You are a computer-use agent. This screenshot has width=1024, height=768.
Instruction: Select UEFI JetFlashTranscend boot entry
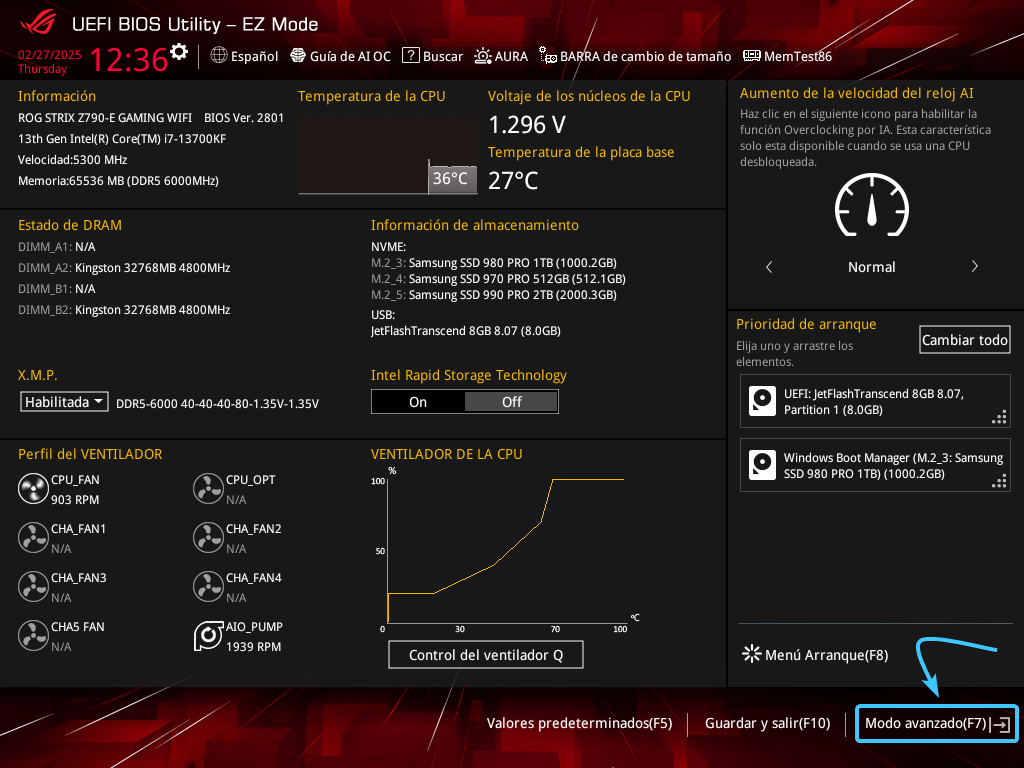point(874,402)
